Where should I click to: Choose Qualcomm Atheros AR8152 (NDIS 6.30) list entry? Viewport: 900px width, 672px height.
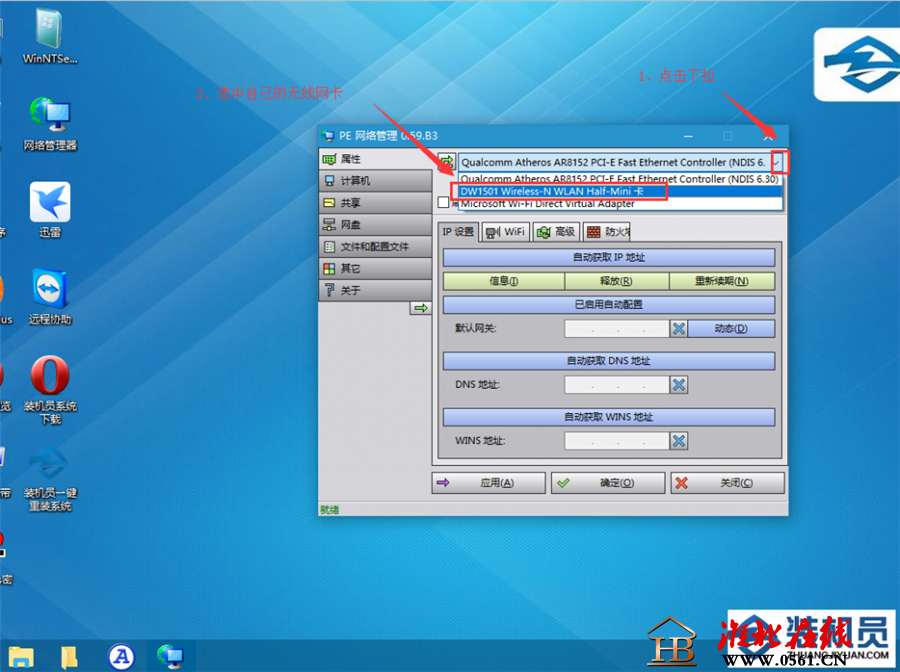pos(619,179)
